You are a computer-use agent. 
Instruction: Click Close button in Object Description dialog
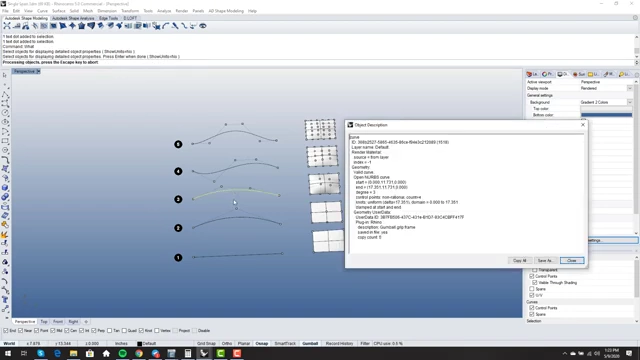[x=572, y=260]
